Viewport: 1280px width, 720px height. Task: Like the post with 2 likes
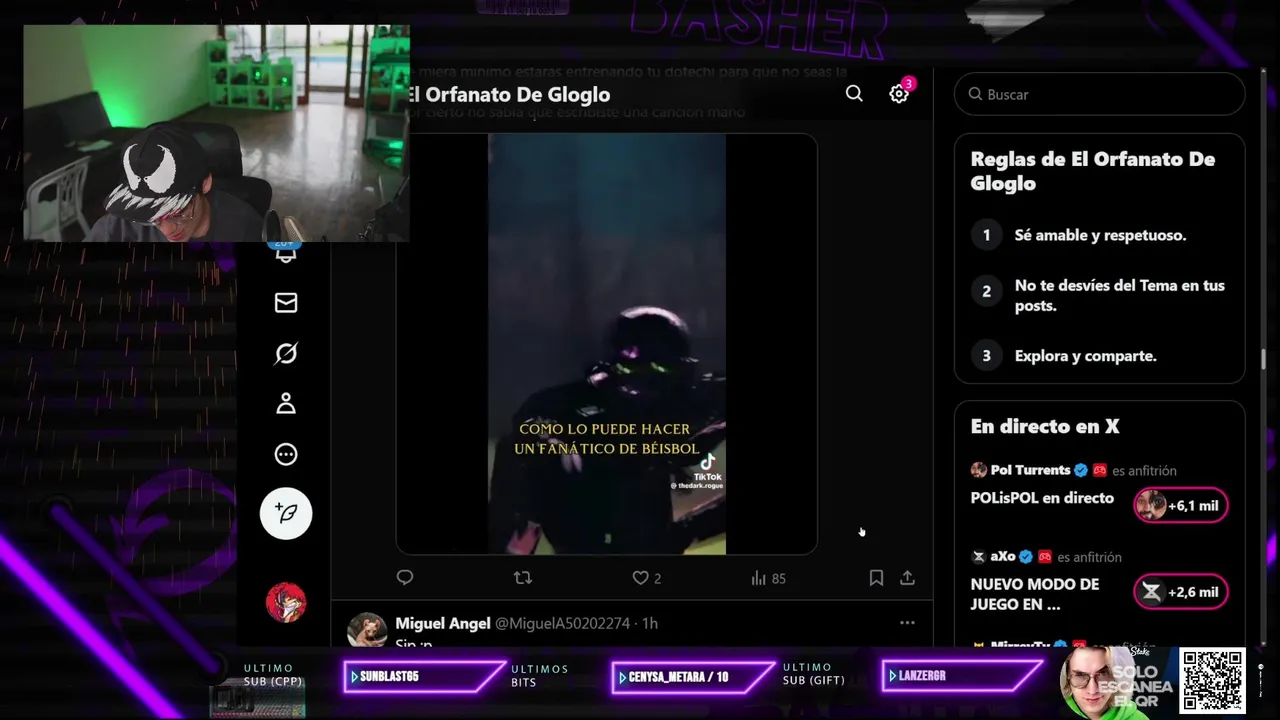tap(647, 578)
